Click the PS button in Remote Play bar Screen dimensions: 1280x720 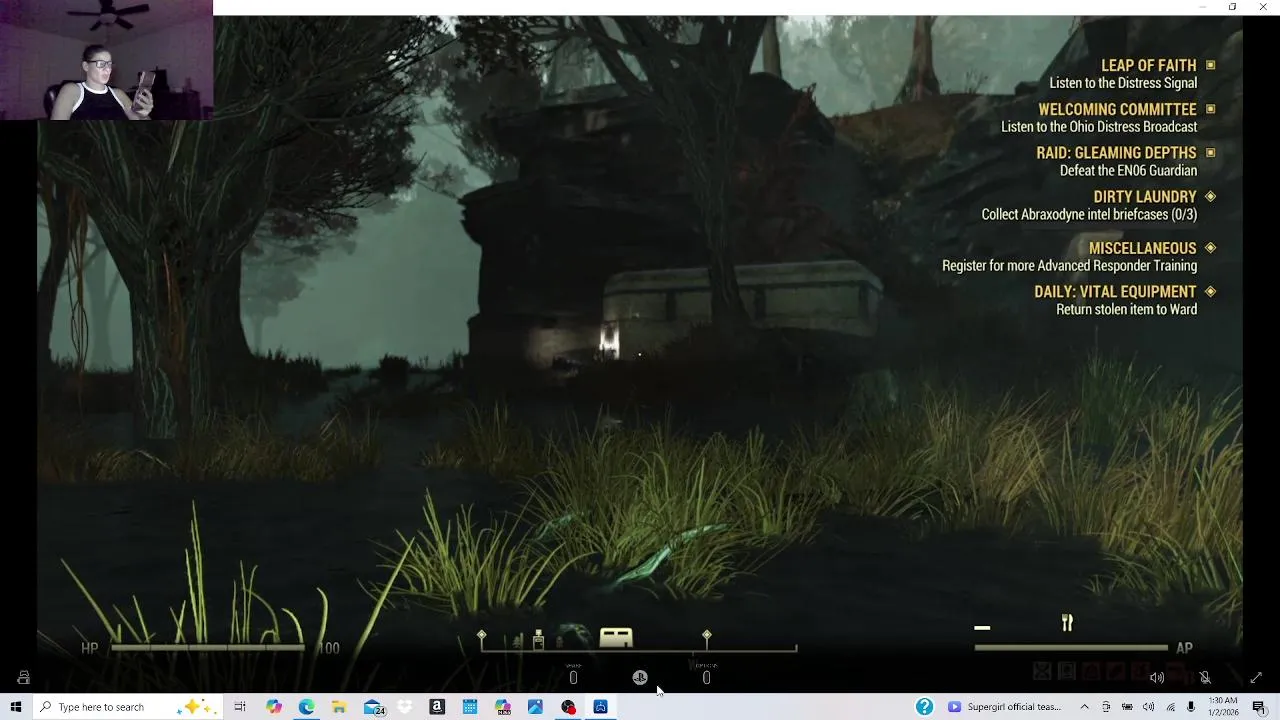[x=640, y=678]
